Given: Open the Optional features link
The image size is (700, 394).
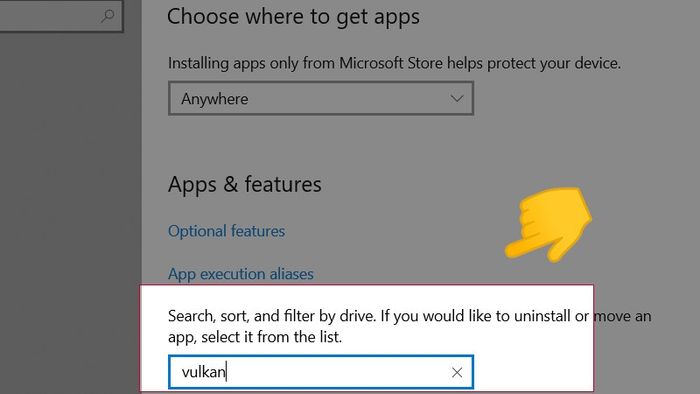Looking at the screenshot, I should tap(226, 231).
